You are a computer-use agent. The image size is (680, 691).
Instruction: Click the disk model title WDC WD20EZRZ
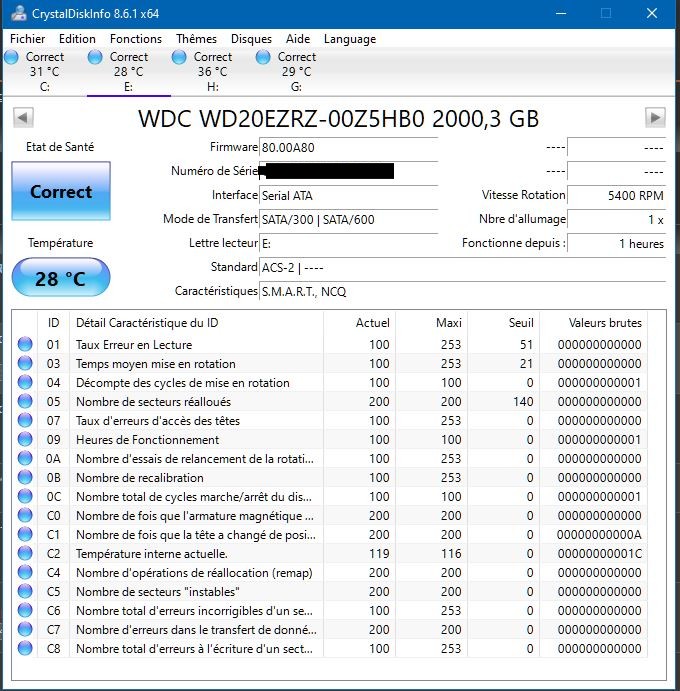(x=338, y=118)
